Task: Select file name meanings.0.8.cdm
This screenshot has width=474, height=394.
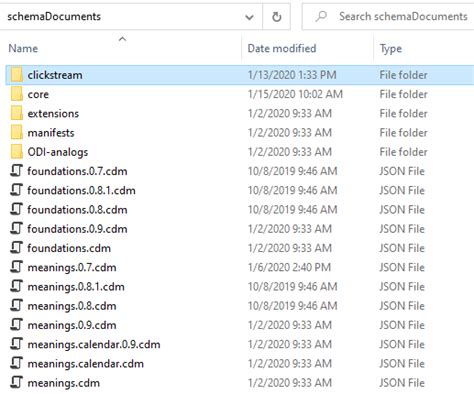Action: 72,306
